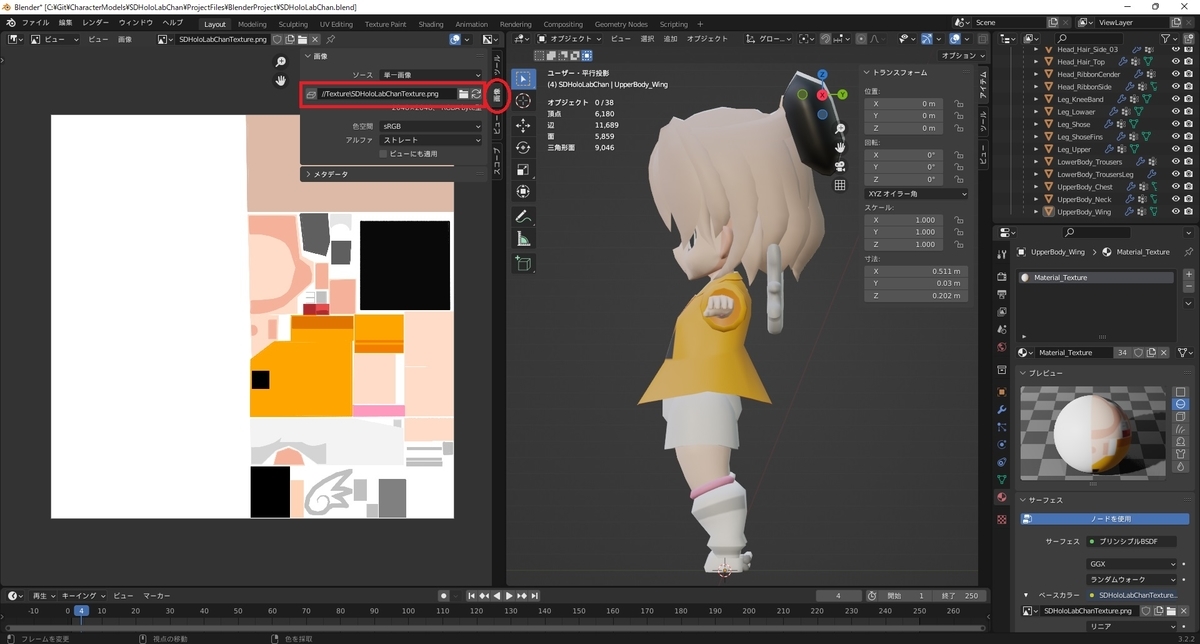
Task: Hide UpperBody_Chest with its eye icon
Action: (x=1175, y=187)
